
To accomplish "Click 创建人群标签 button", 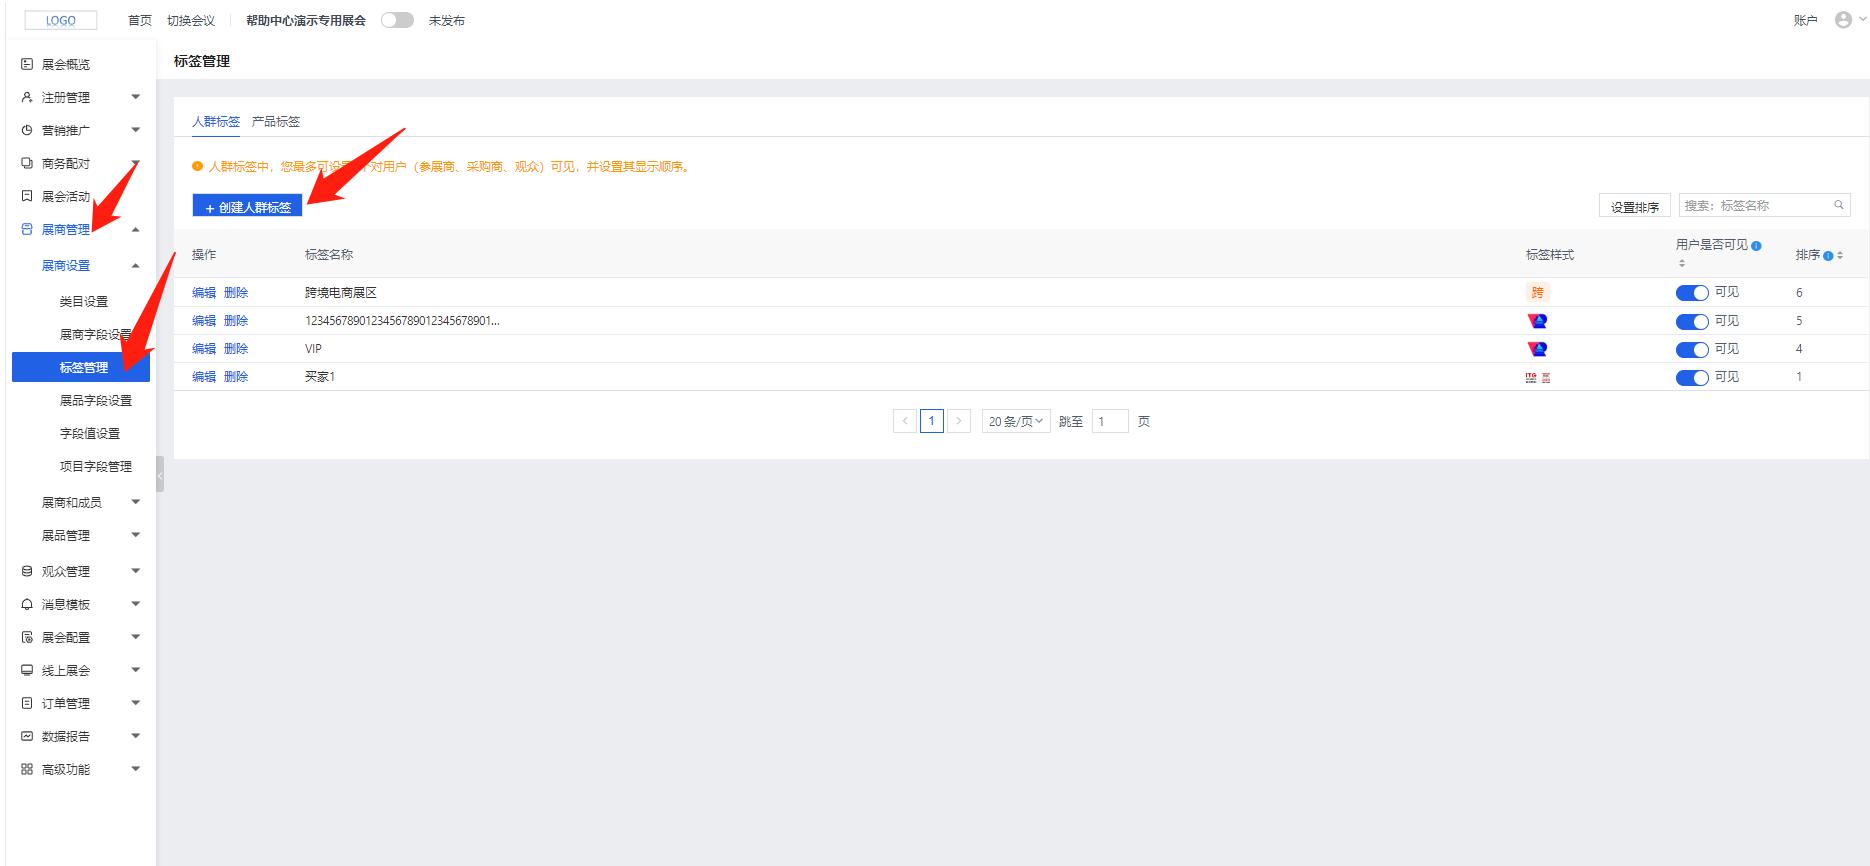I will 247,206.
